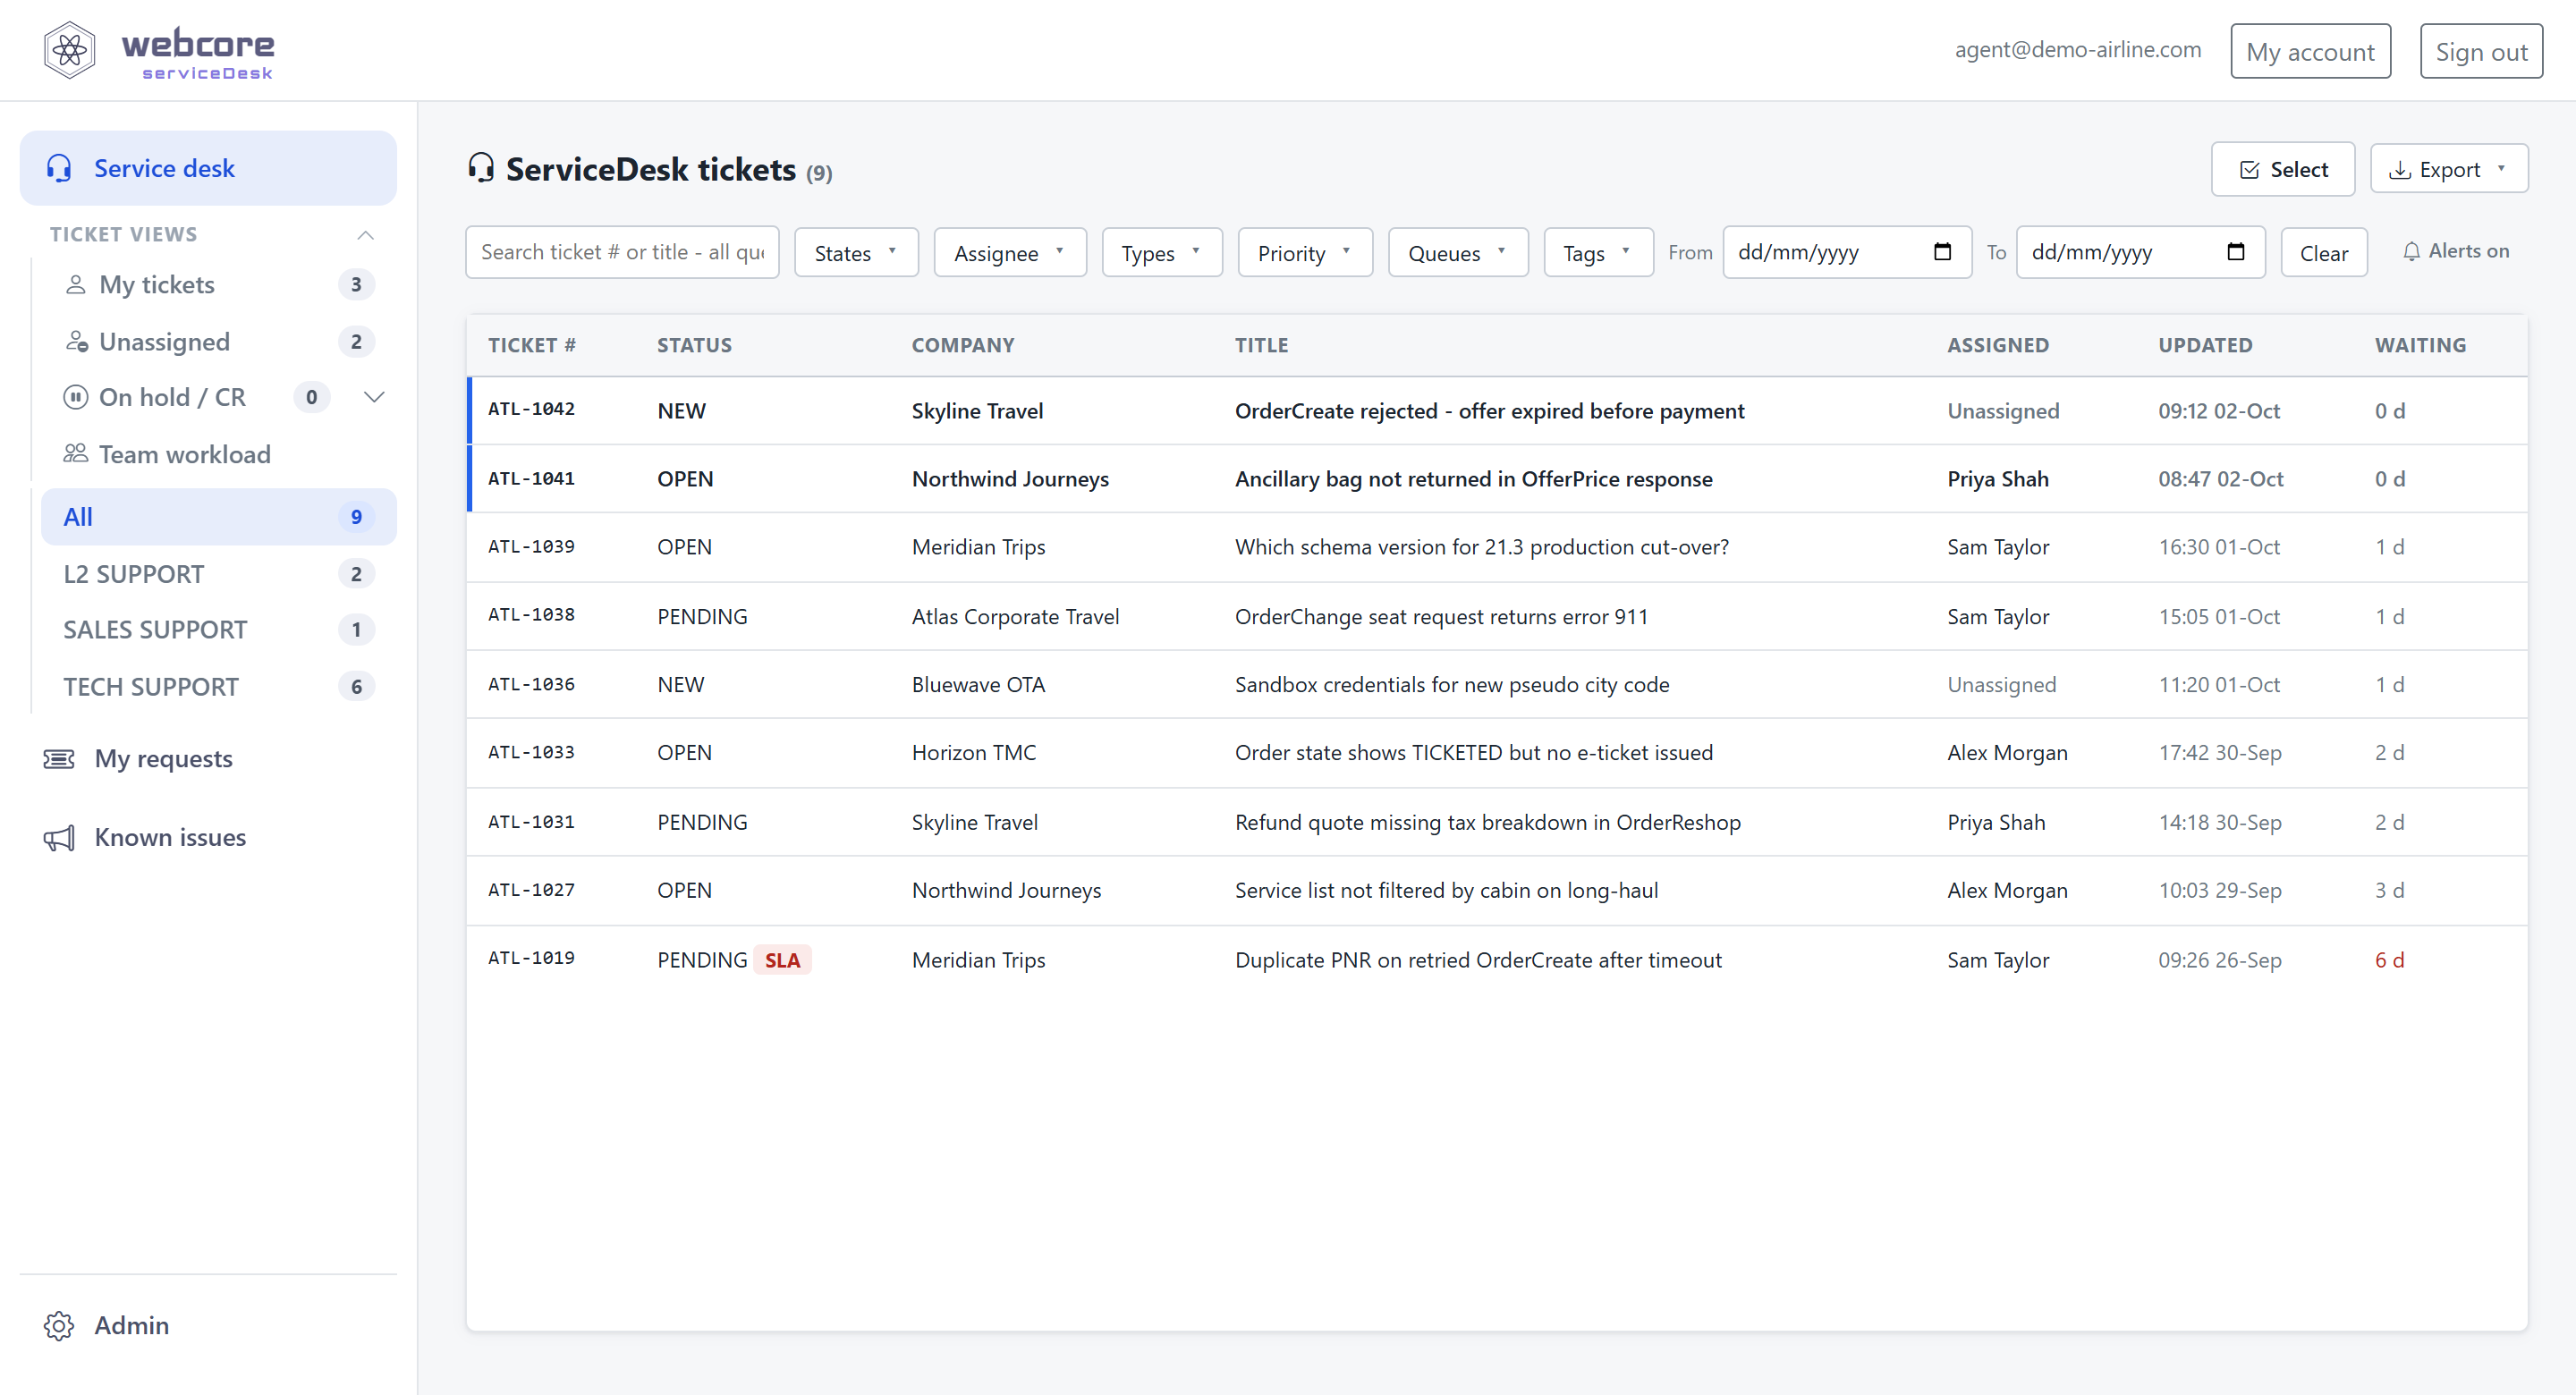Open the Team workload view
Viewport: 2576px width, 1395px height.
click(218, 454)
